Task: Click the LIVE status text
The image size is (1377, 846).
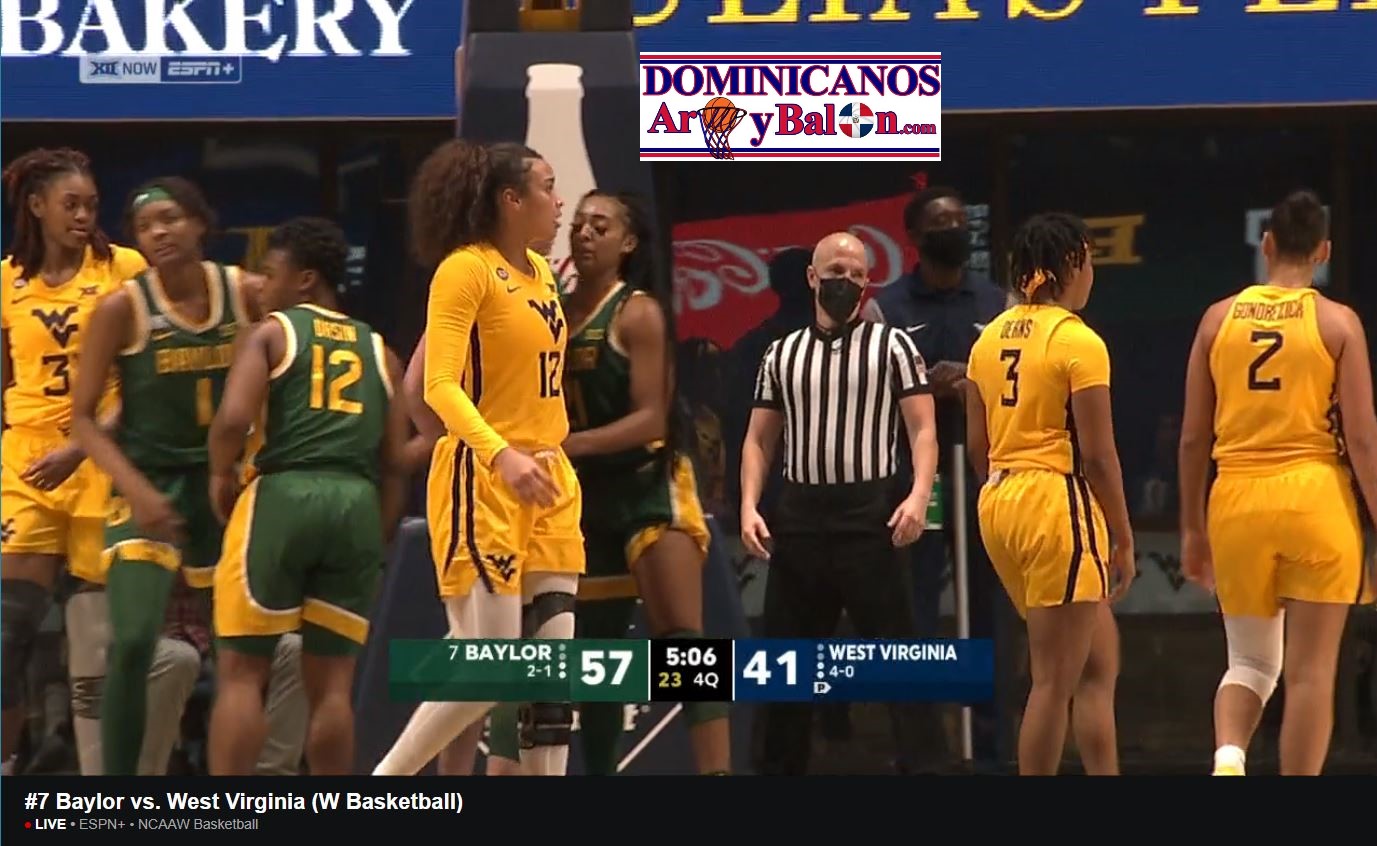Action: coord(50,825)
